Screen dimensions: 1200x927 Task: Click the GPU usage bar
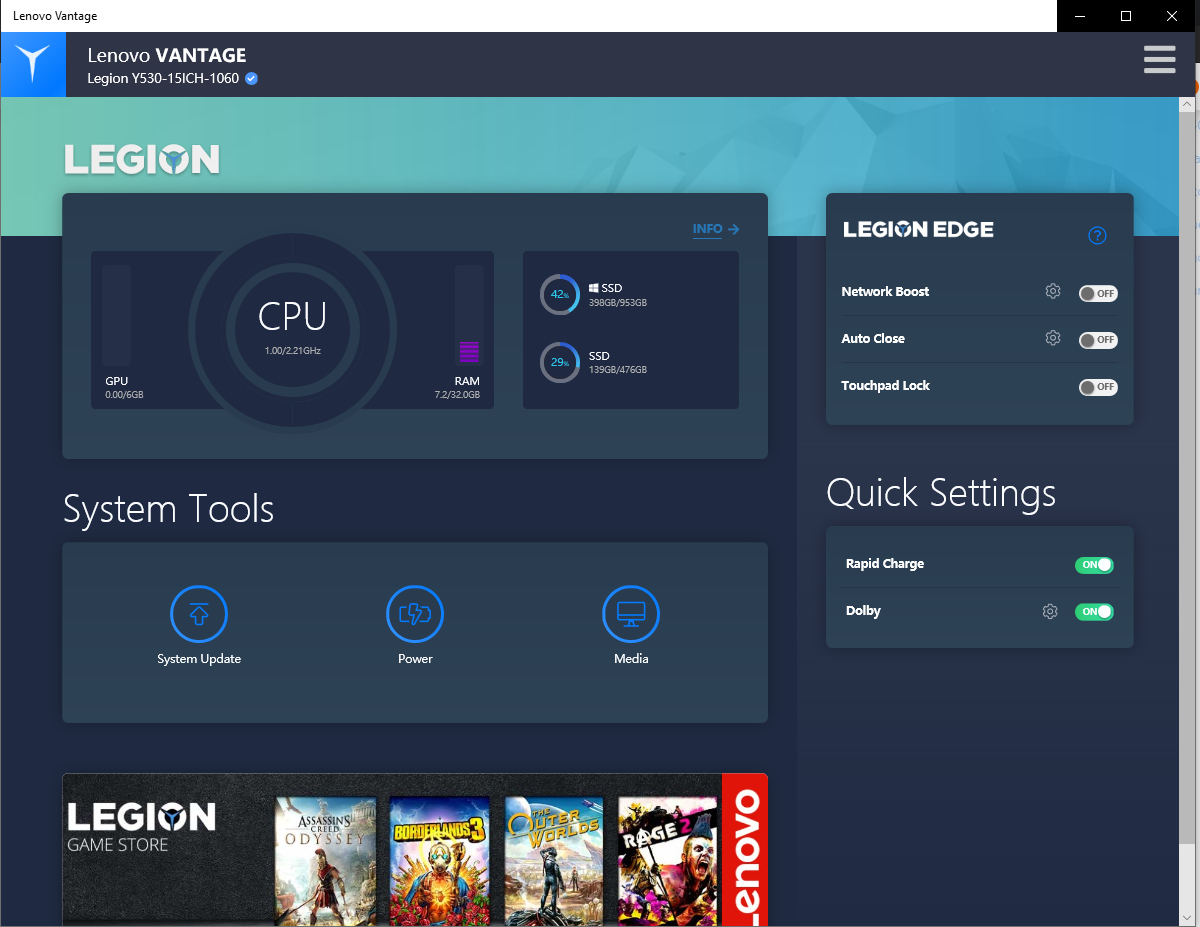(x=116, y=315)
